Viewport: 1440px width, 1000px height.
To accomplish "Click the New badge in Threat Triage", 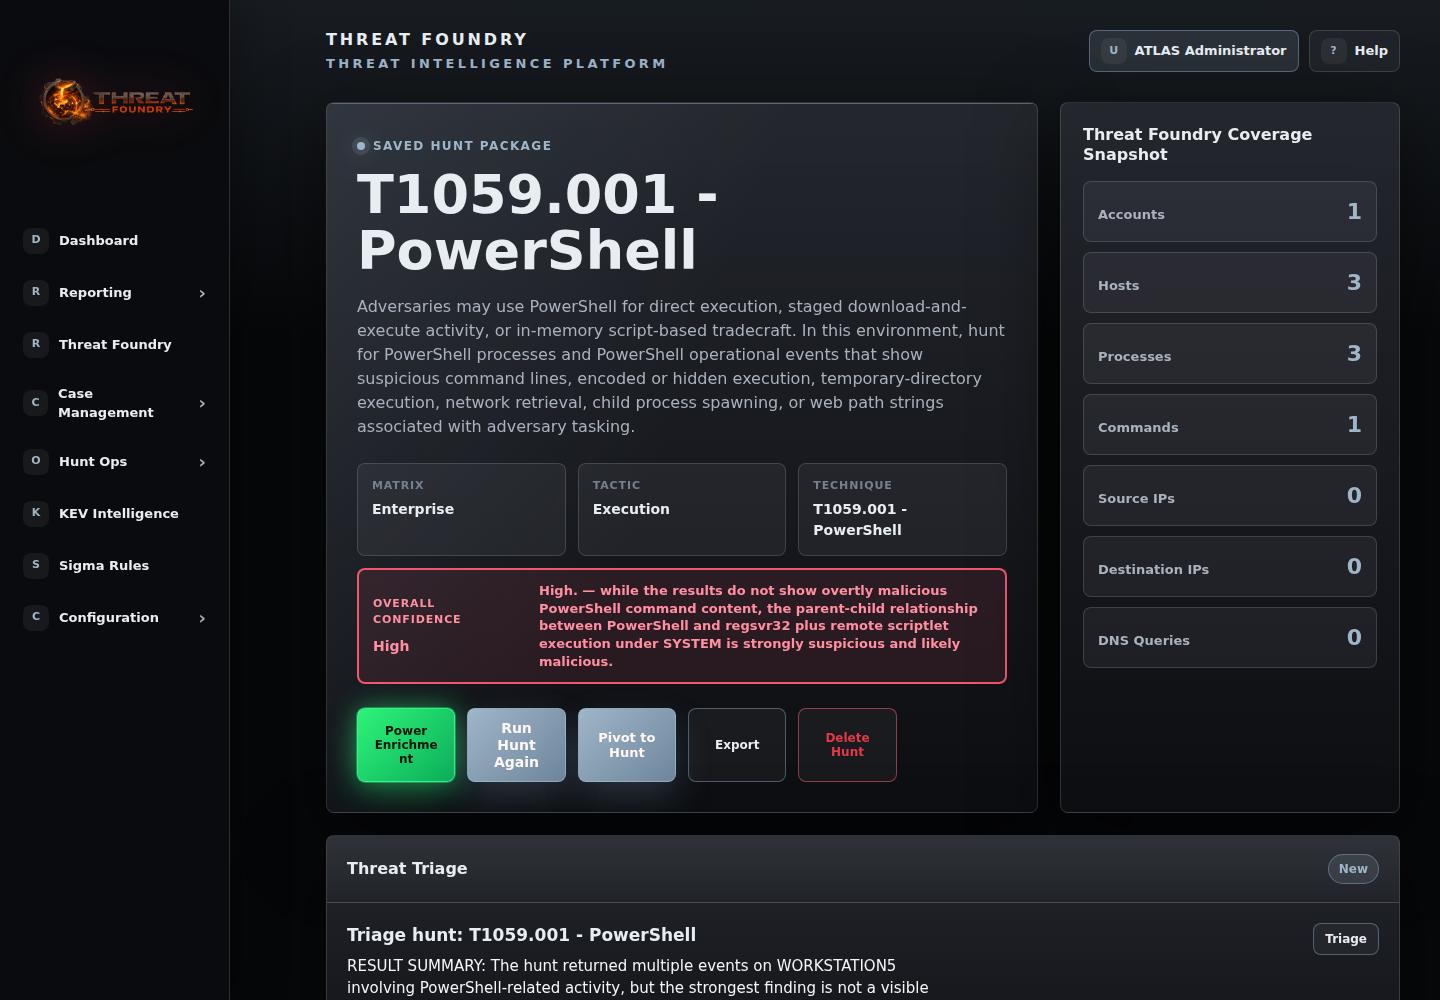I will [x=1353, y=869].
